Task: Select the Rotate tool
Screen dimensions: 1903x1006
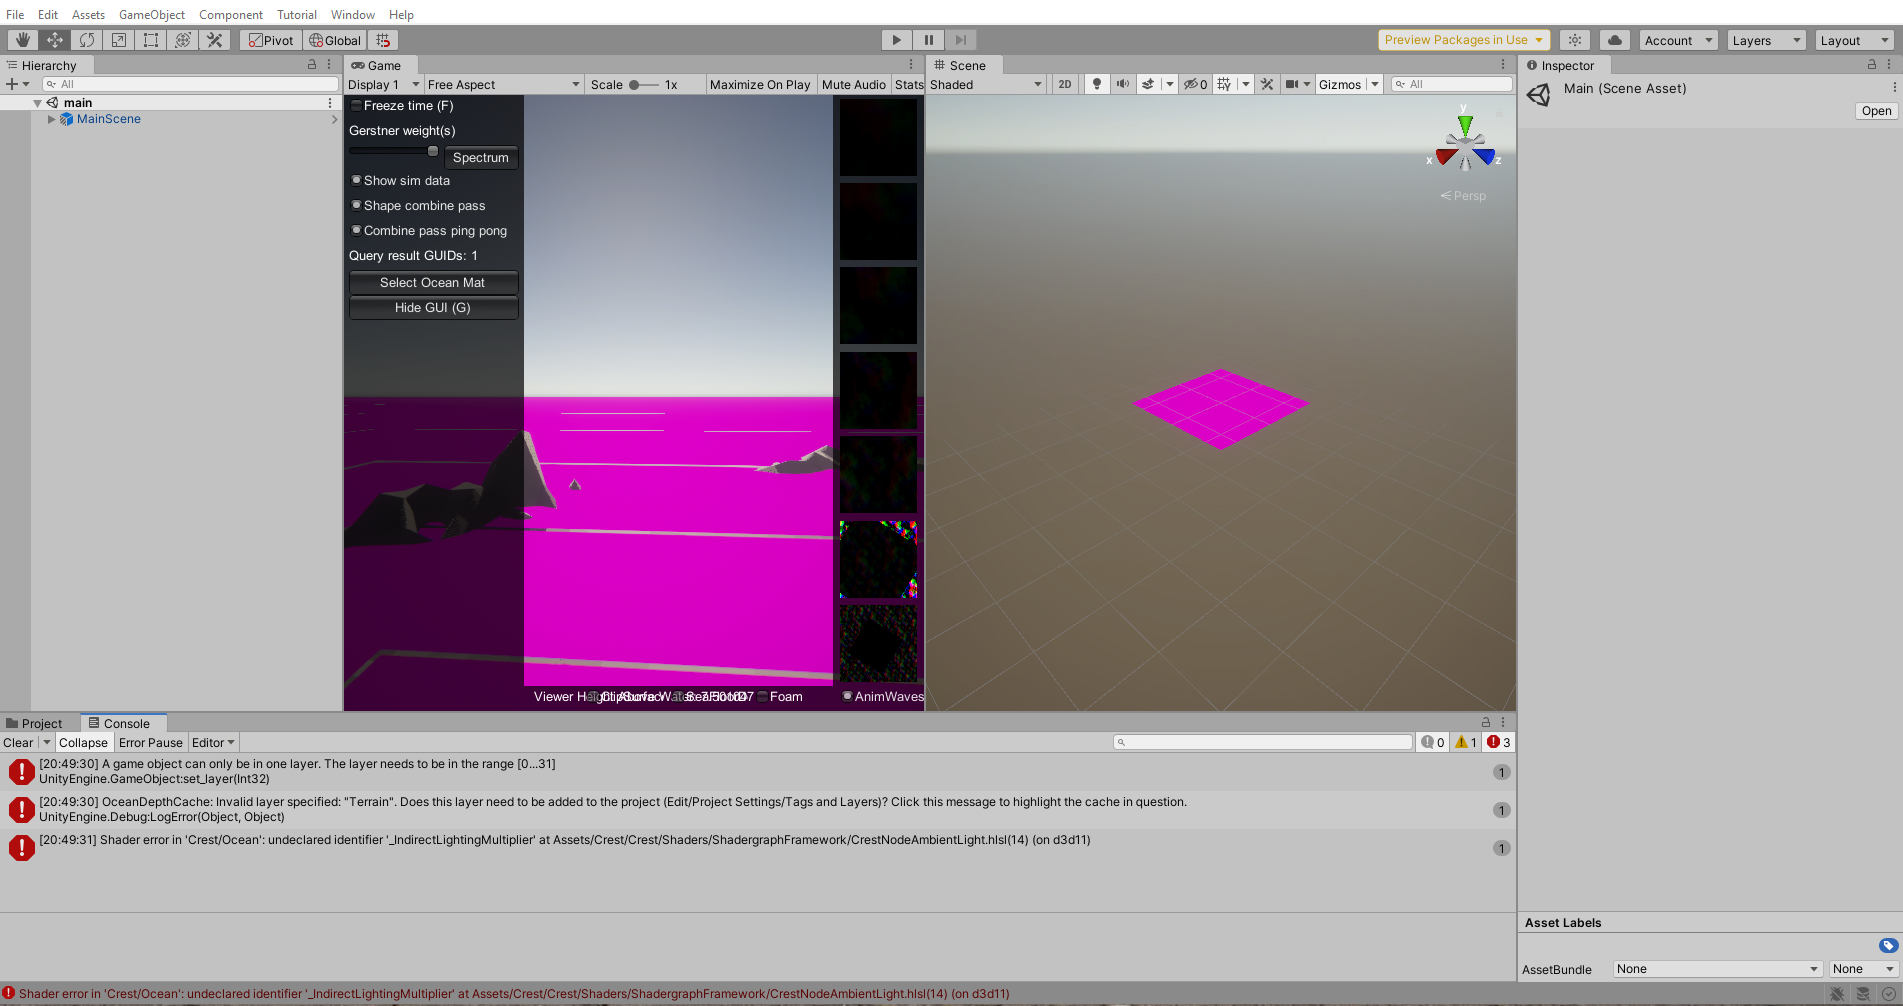Action: [x=87, y=40]
